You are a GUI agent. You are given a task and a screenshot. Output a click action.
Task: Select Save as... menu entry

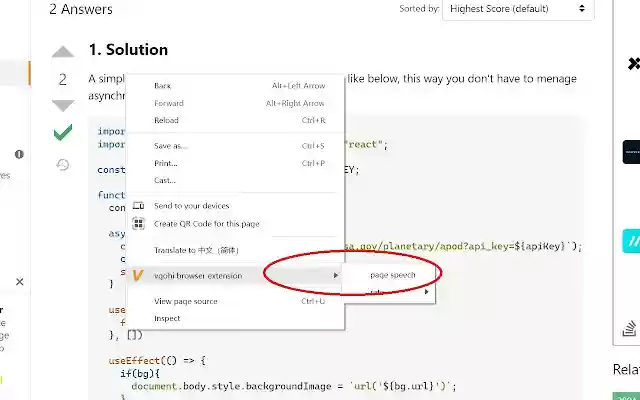coord(235,146)
